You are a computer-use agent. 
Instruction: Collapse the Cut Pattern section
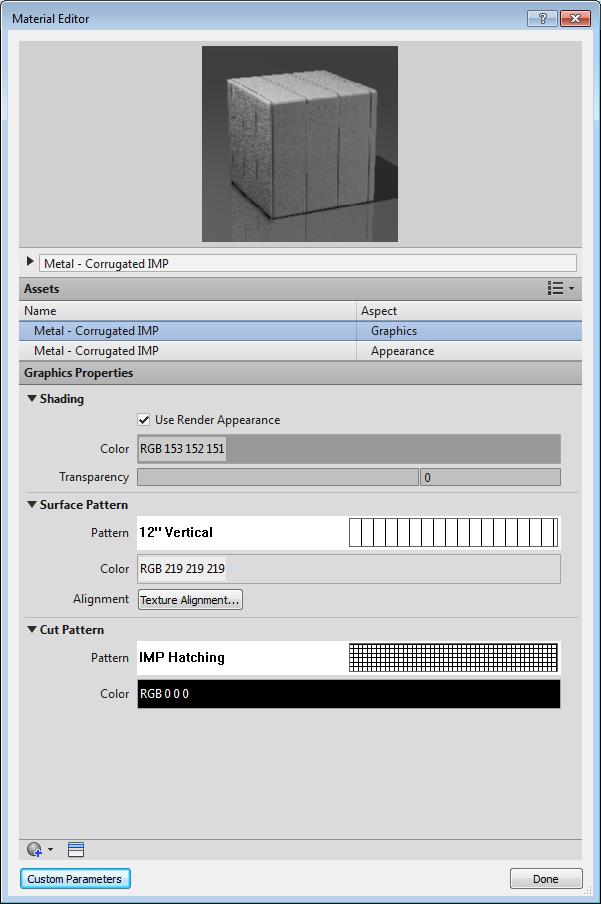coord(32,630)
